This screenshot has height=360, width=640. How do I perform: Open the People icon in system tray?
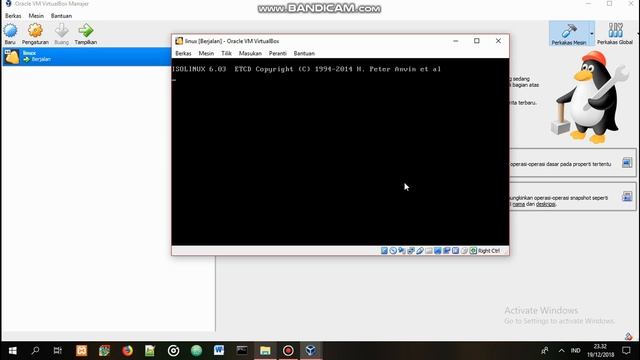click(544, 351)
